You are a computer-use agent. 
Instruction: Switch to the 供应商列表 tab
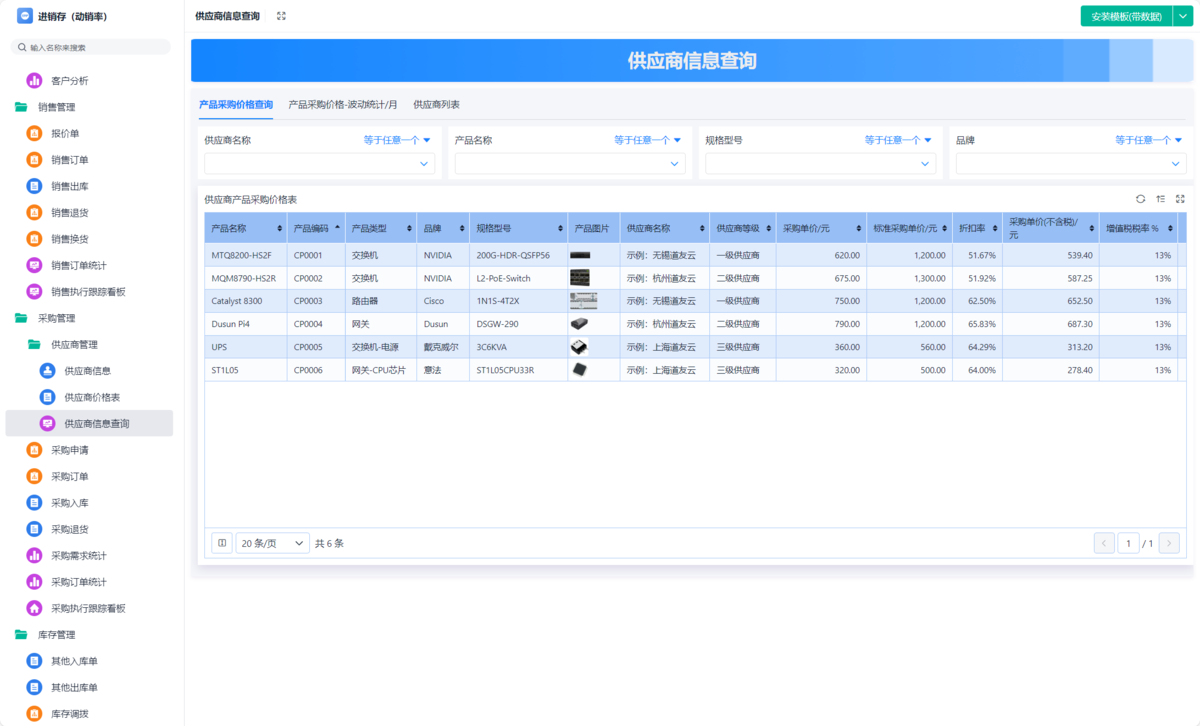point(437,105)
